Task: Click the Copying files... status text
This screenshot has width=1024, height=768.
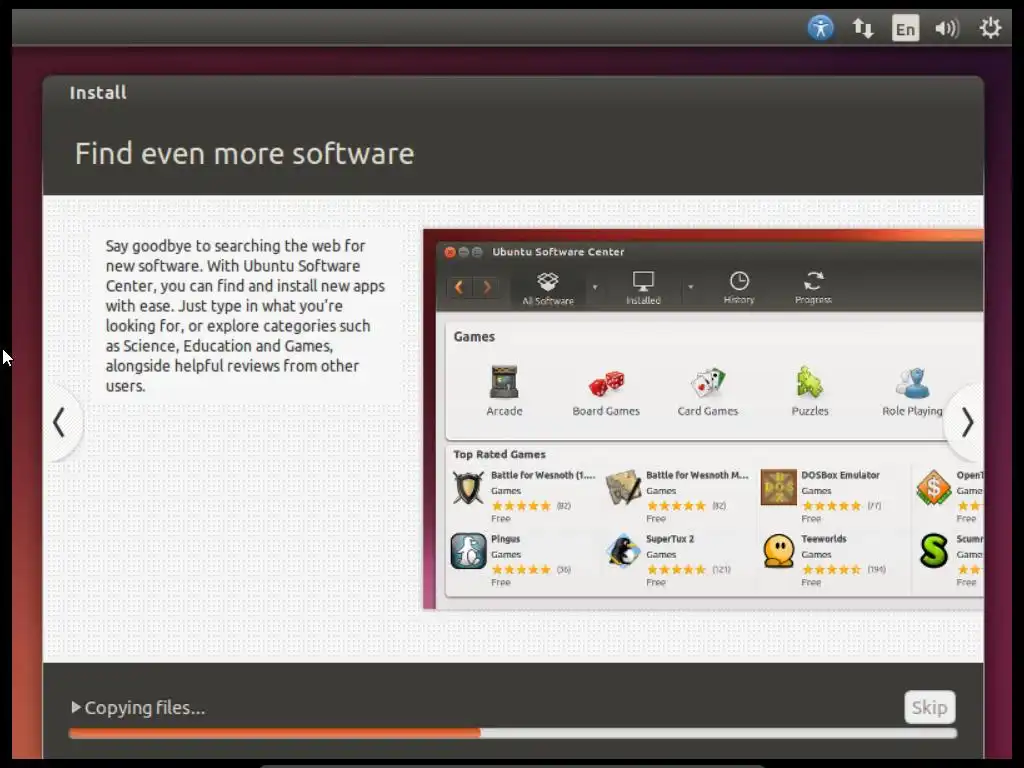Action: 145,707
